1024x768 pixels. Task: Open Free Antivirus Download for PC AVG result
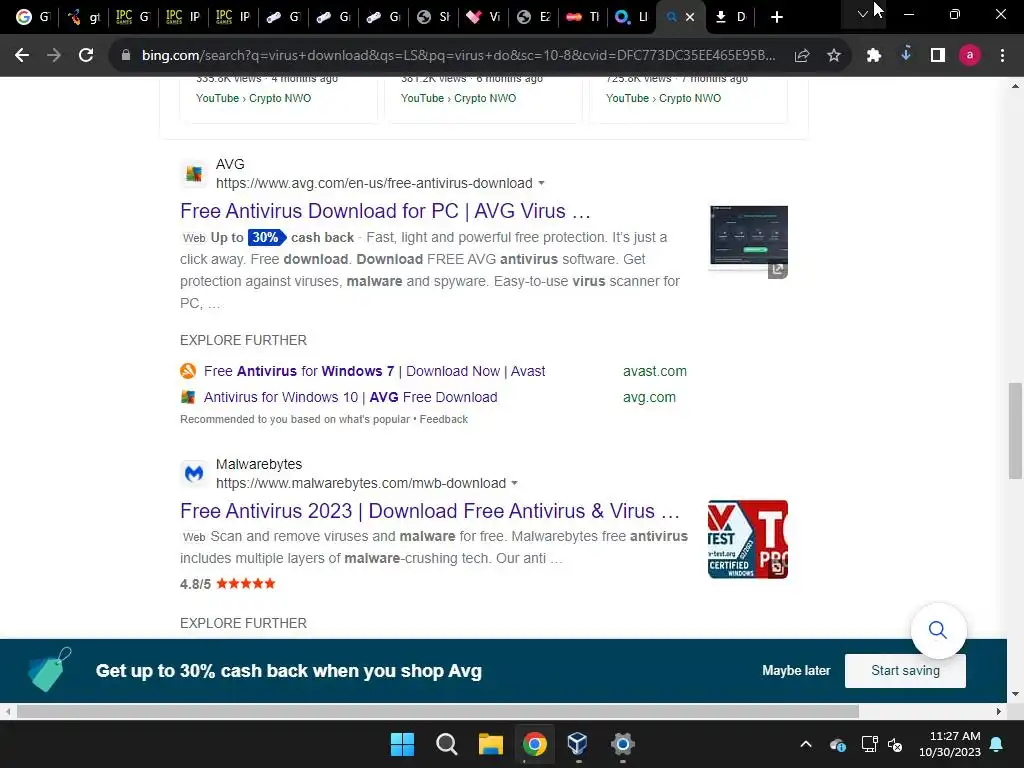[385, 211]
